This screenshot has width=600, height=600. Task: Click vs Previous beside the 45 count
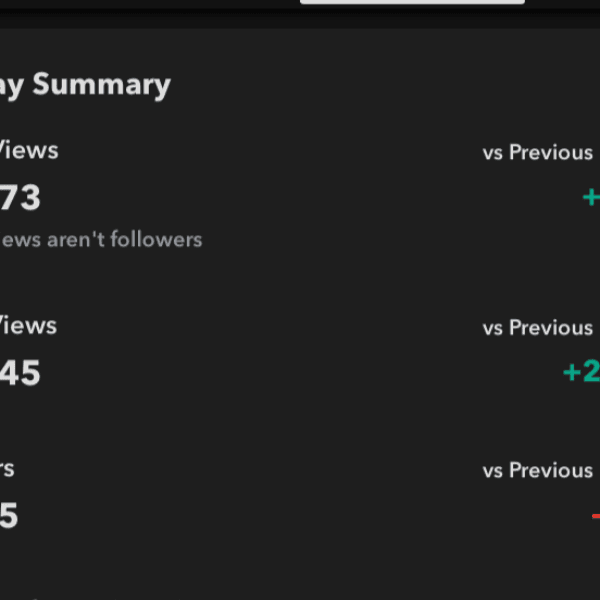[538, 328]
